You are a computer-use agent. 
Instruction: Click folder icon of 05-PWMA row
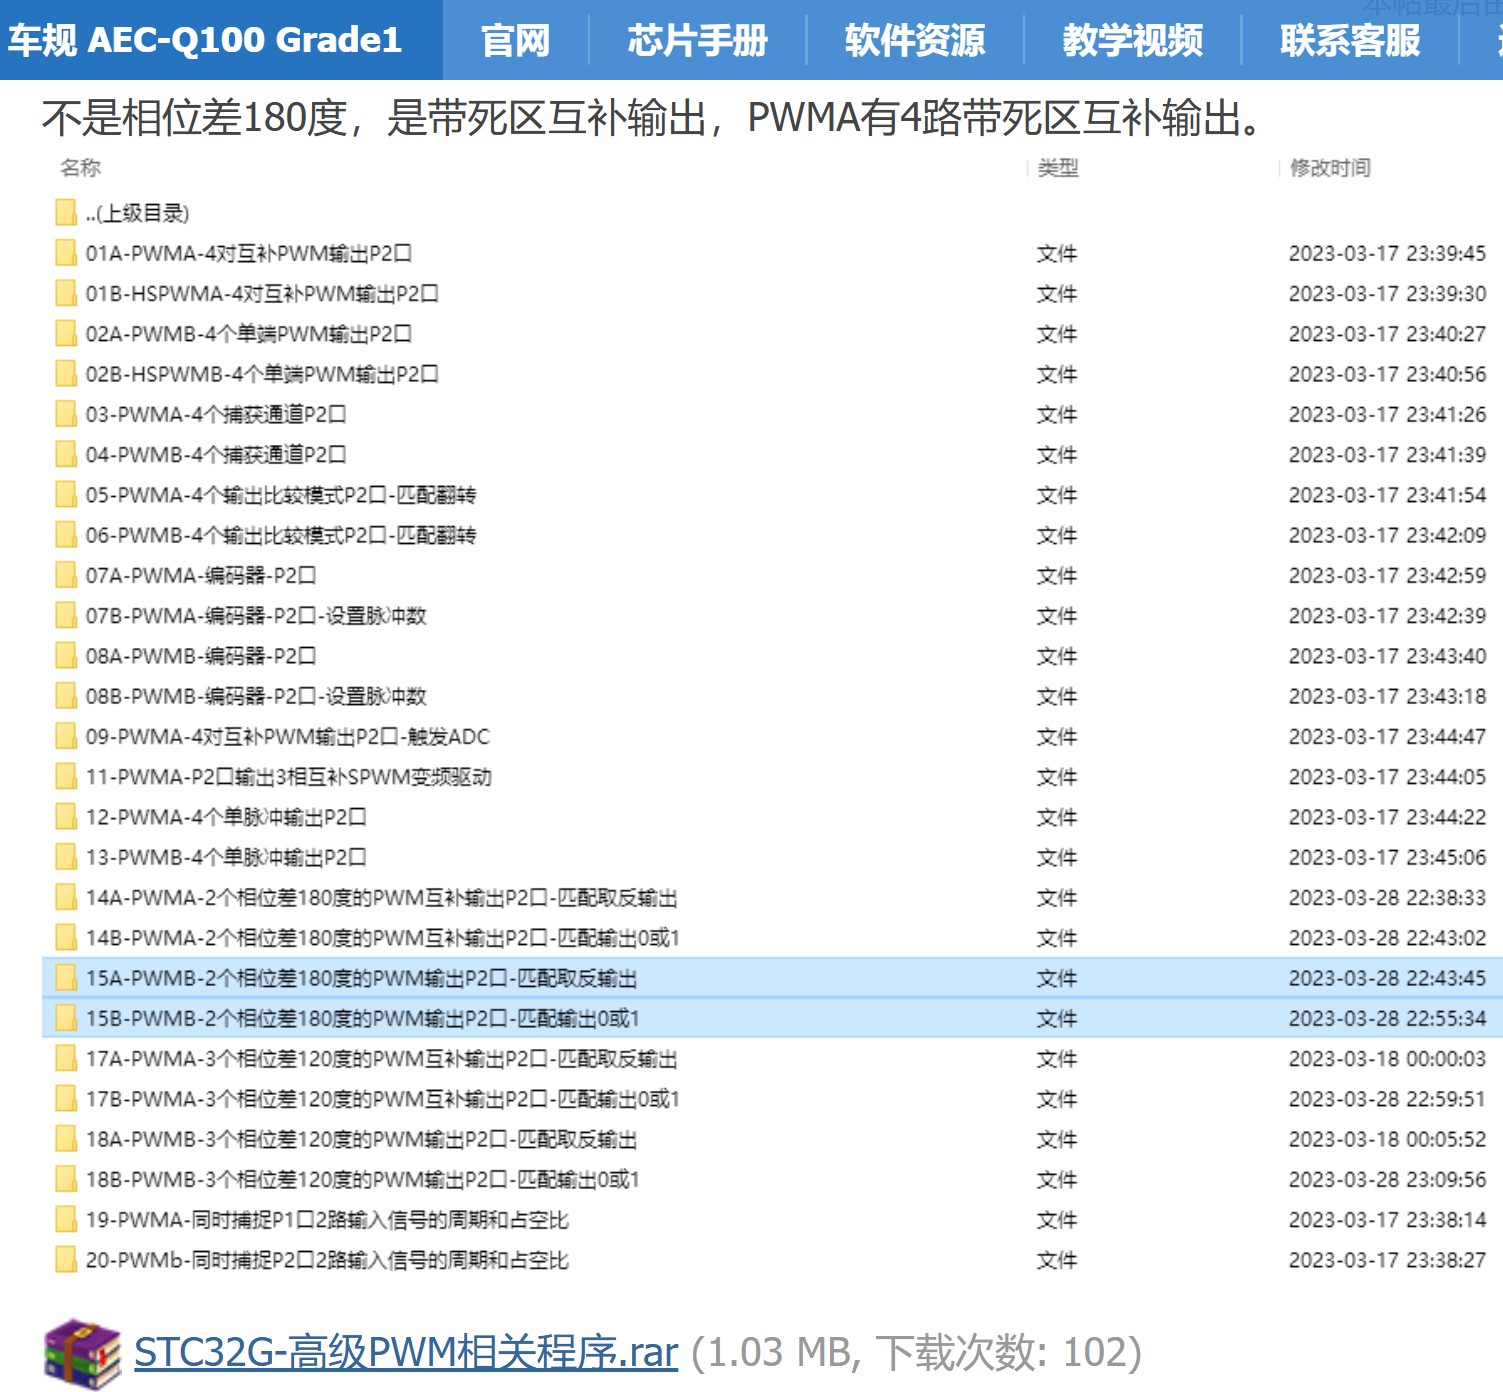pos(66,494)
